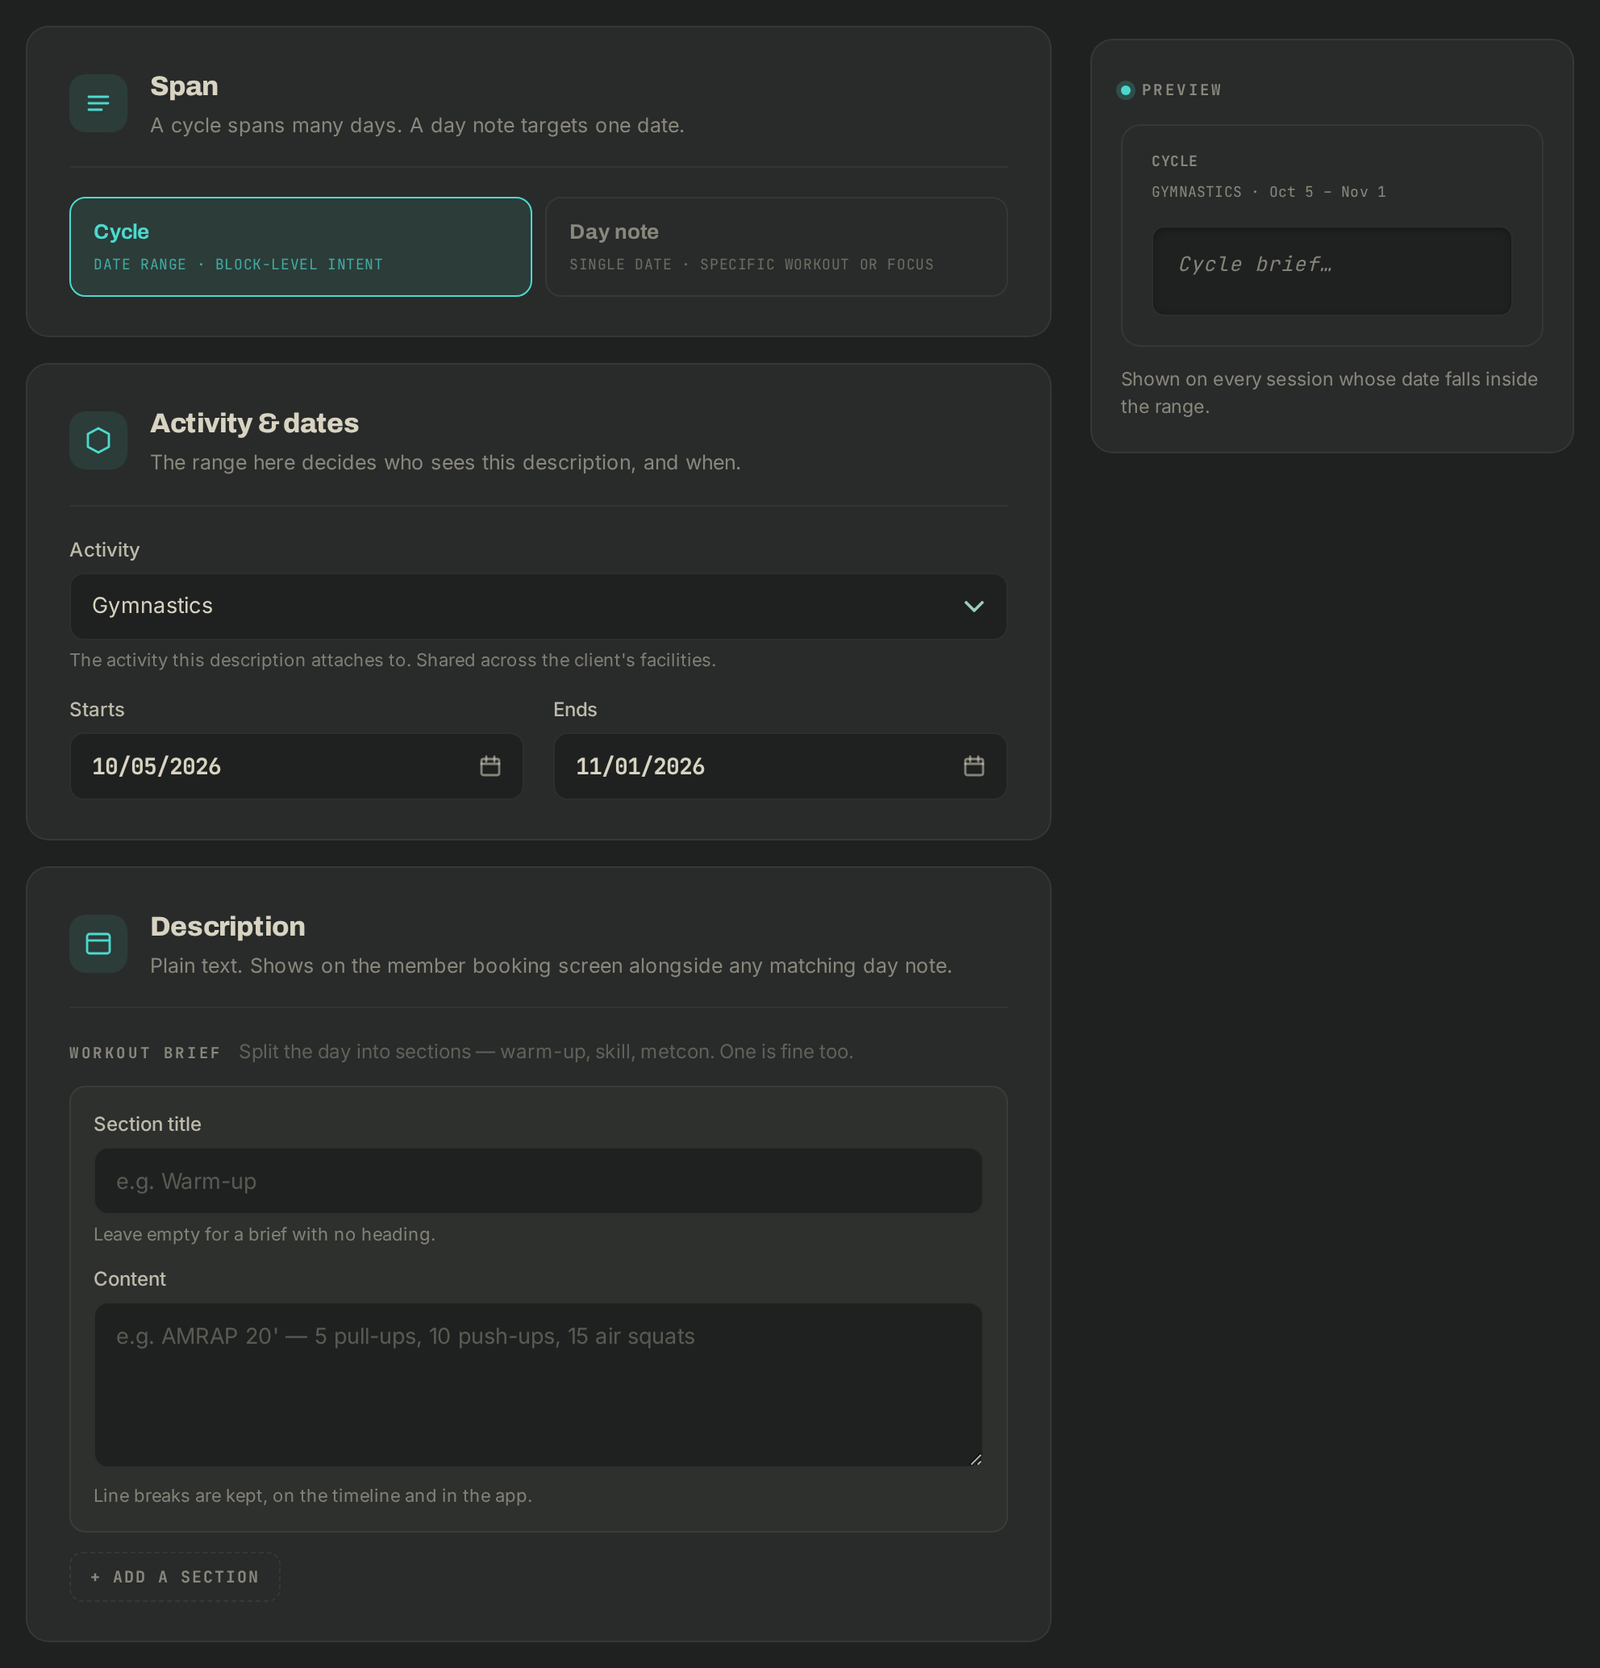Click the Ends field label
Screen dimensions: 1600x1668
(x=575, y=710)
